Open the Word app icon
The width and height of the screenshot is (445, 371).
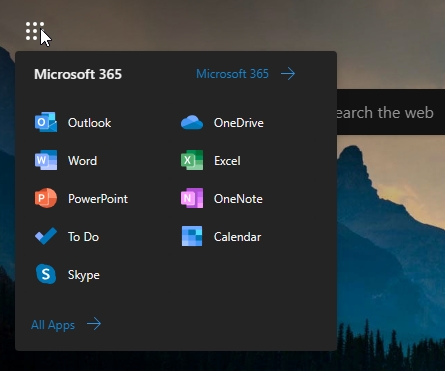coord(46,160)
